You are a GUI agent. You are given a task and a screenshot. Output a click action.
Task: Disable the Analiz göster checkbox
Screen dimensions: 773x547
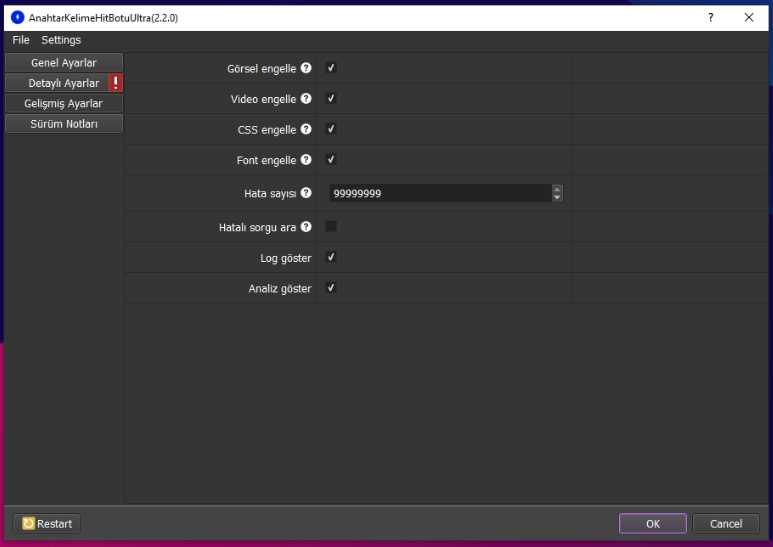coord(331,288)
